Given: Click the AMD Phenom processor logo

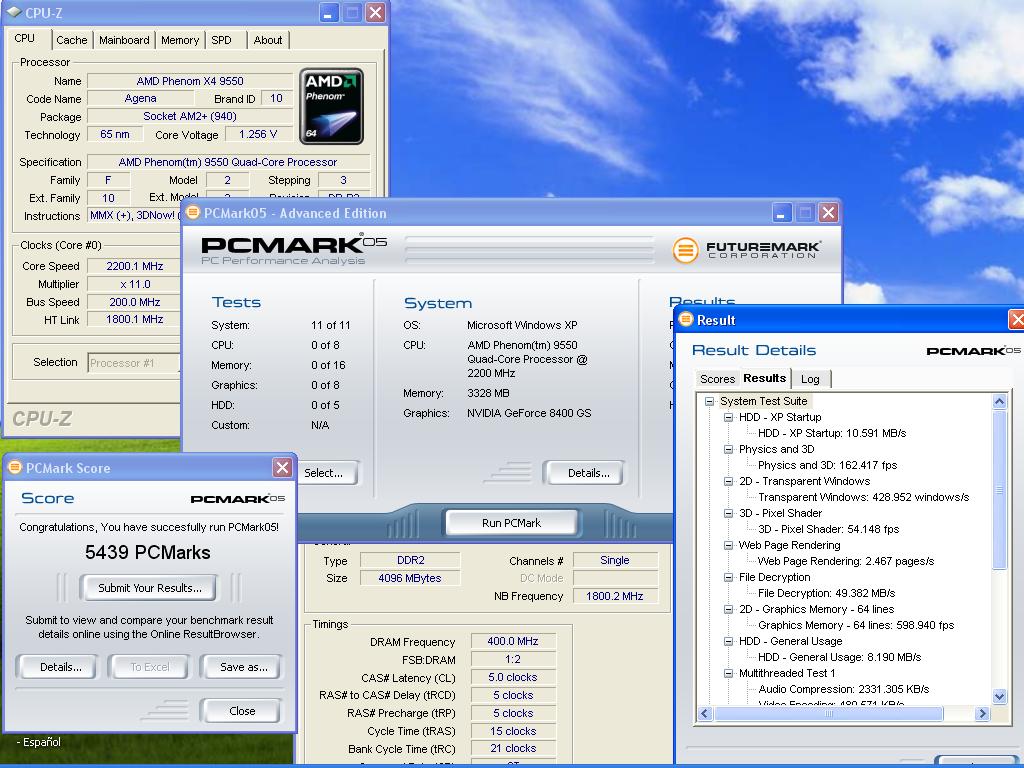Looking at the screenshot, I should click(x=331, y=106).
